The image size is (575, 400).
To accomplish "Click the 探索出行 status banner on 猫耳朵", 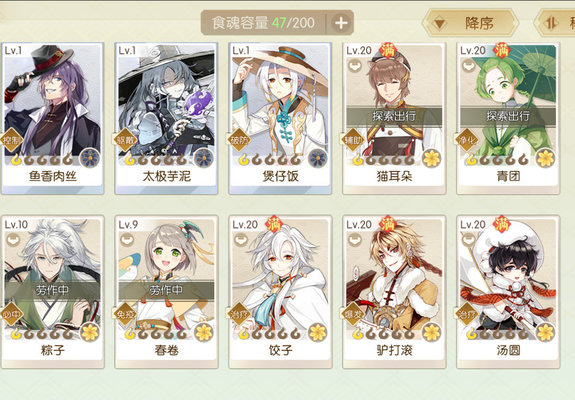I will (x=394, y=117).
